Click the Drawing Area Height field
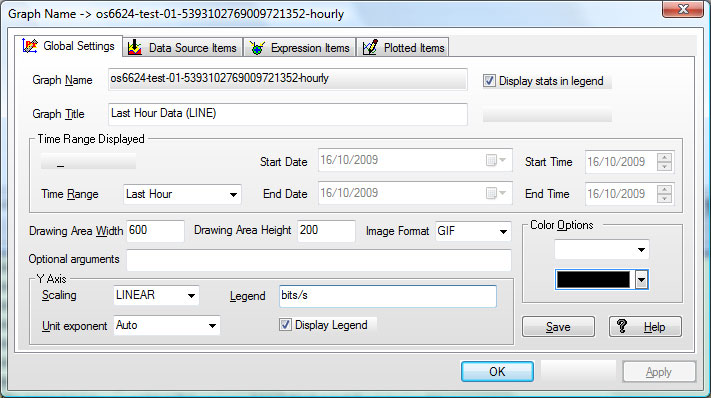 (326, 231)
